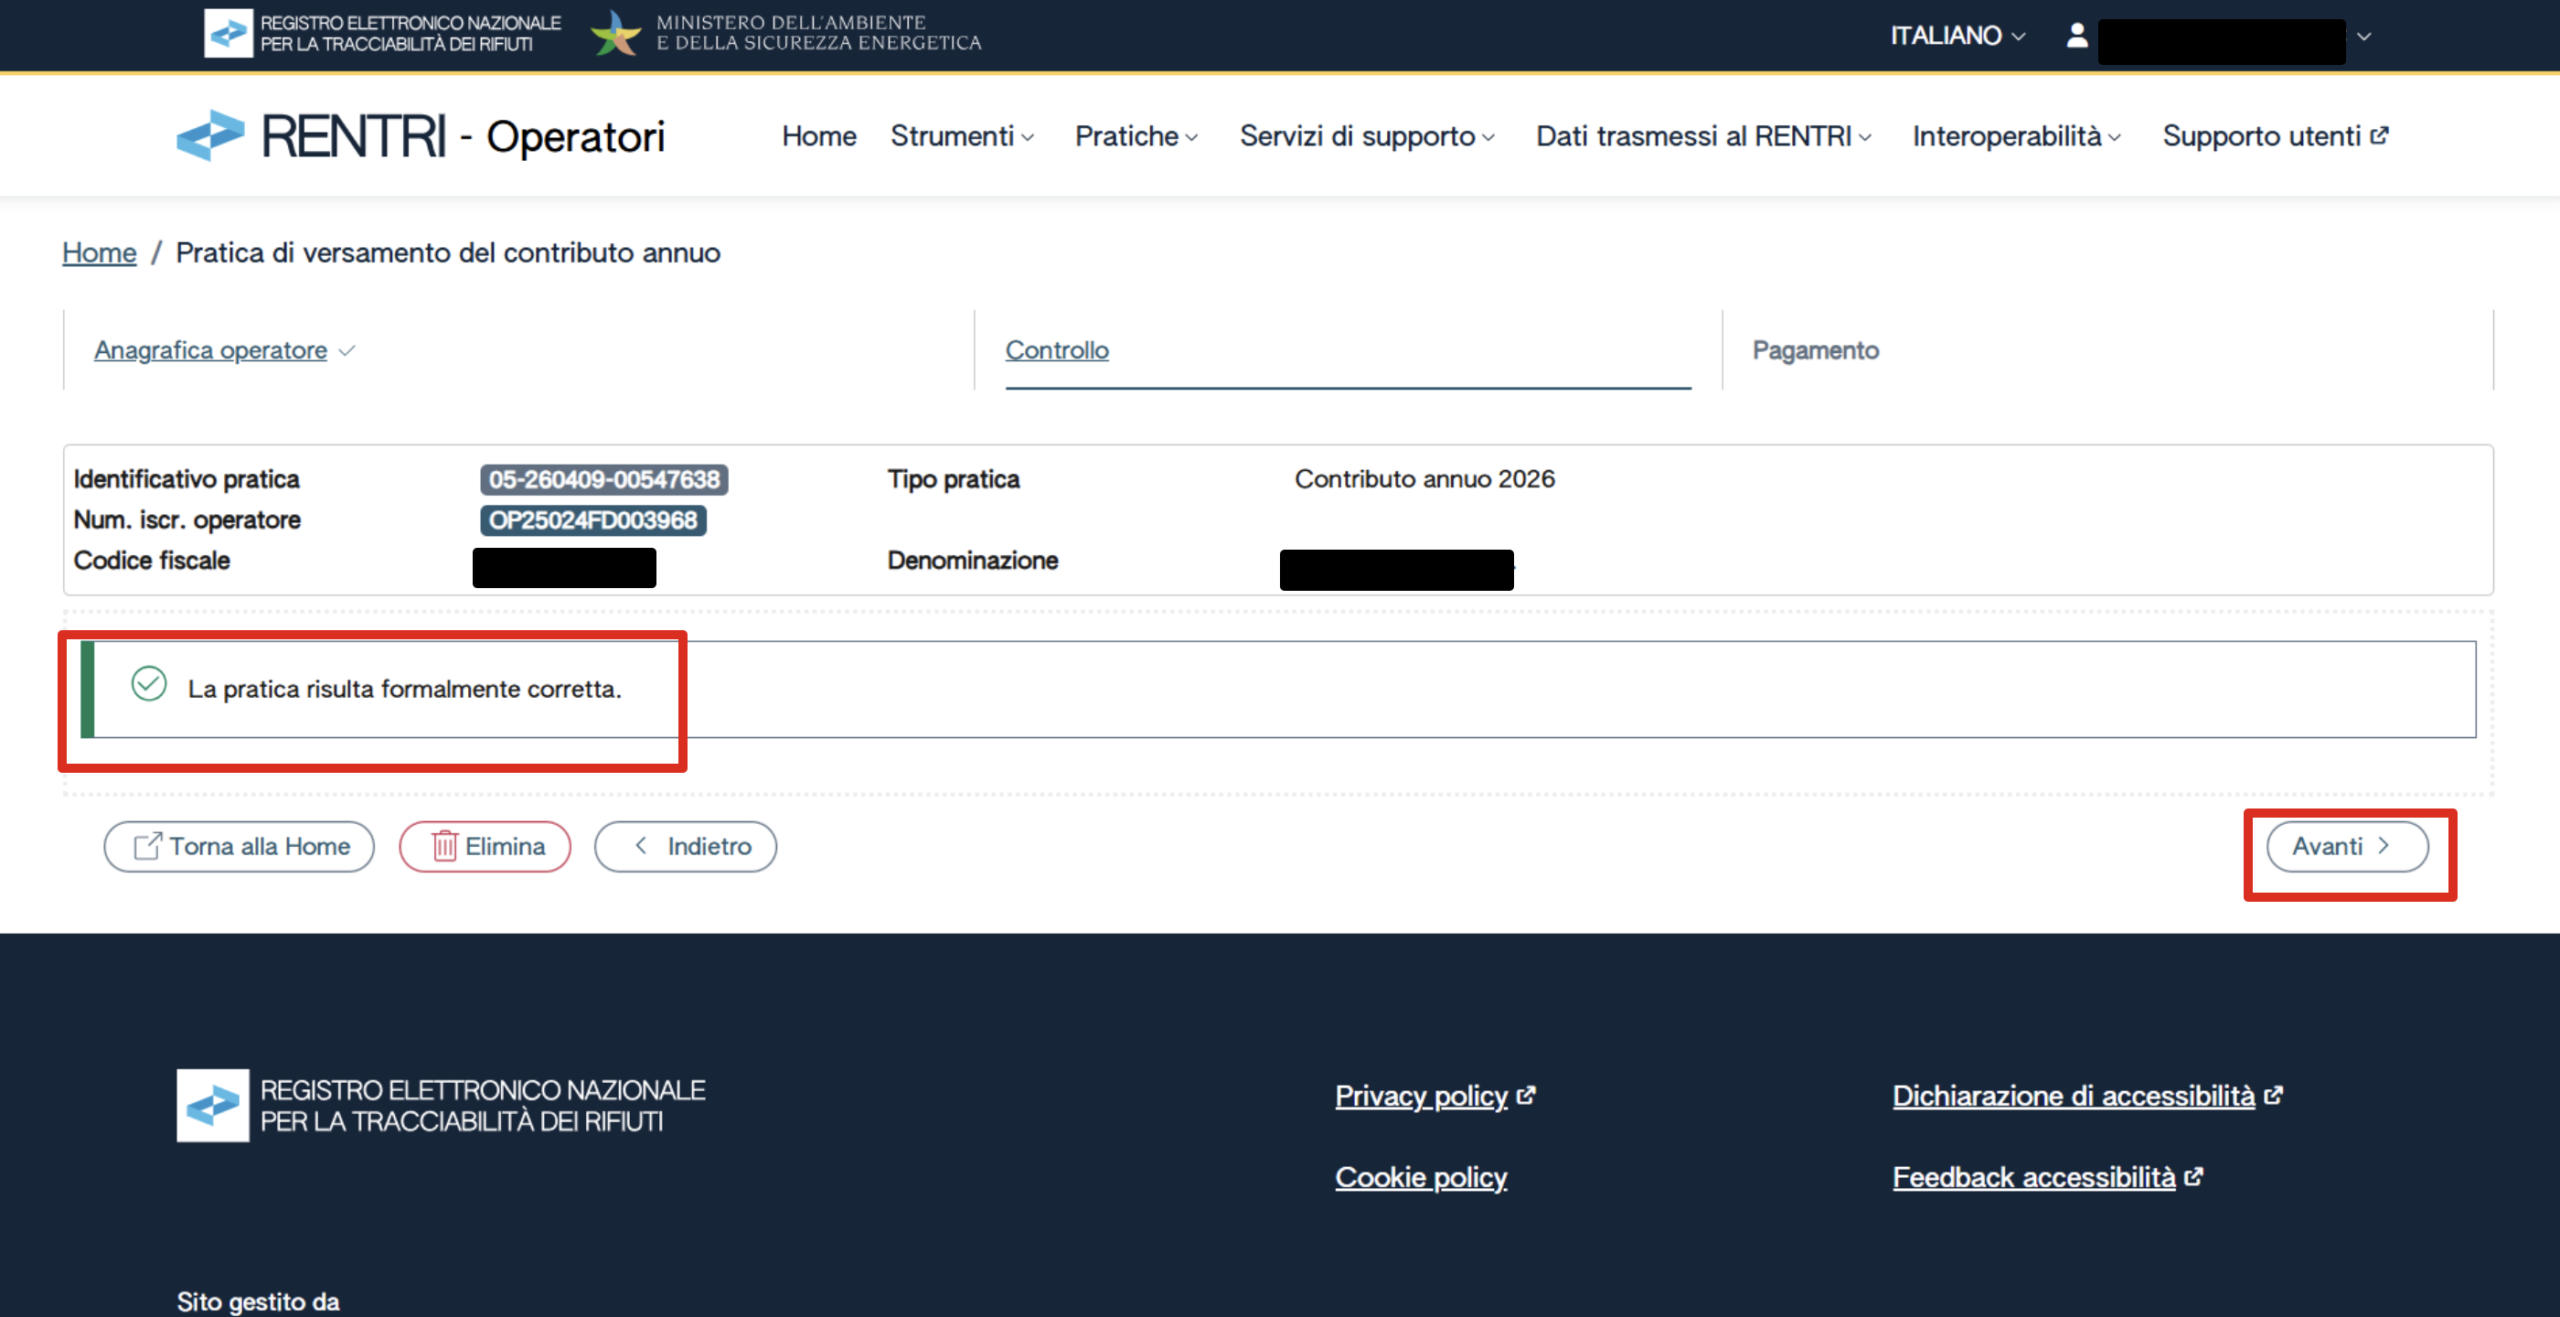Click the user profile icon

point(2077,36)
